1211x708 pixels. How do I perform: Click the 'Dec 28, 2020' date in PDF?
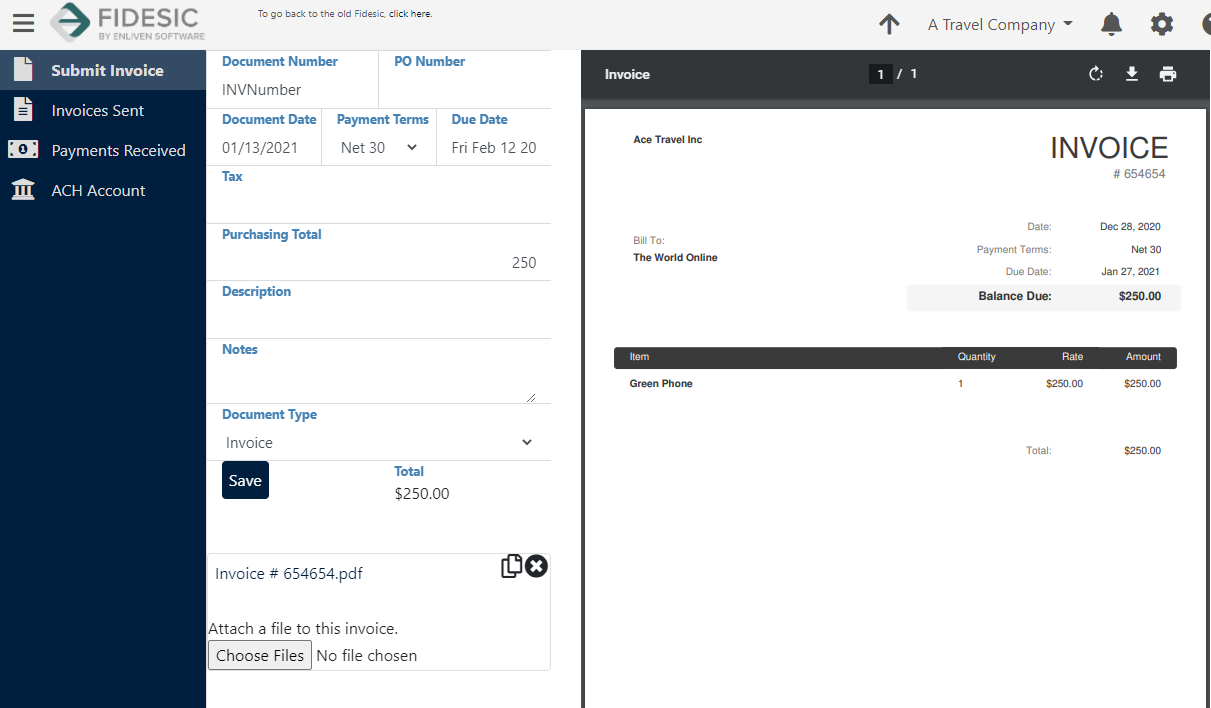[1130, 227]
